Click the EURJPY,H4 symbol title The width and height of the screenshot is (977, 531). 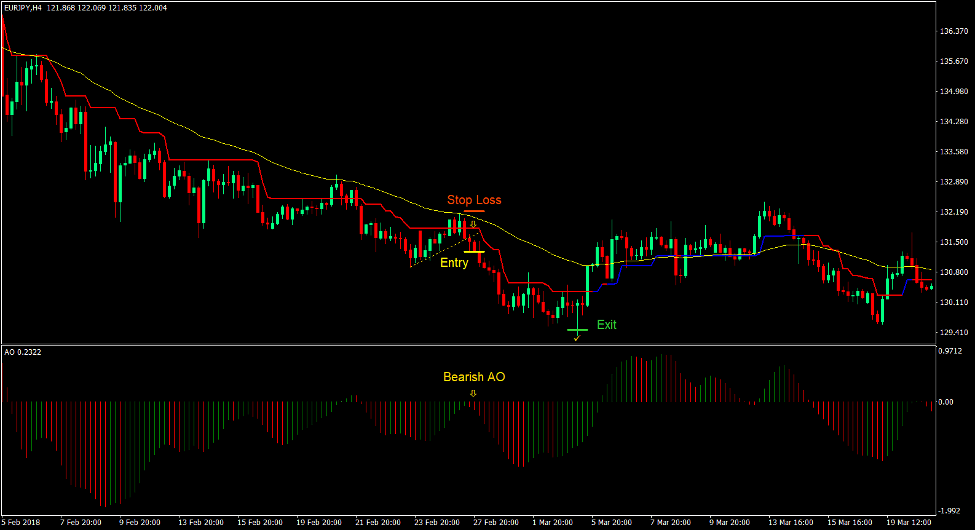27,7
